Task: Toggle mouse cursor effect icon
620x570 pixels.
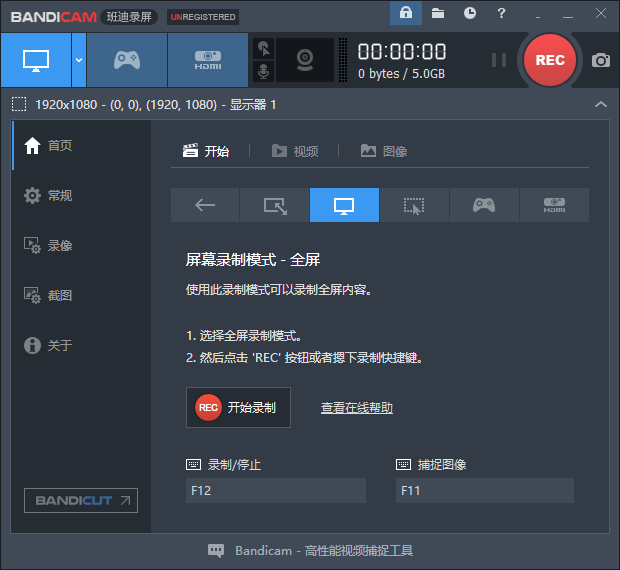Action: tap(264, 49)
